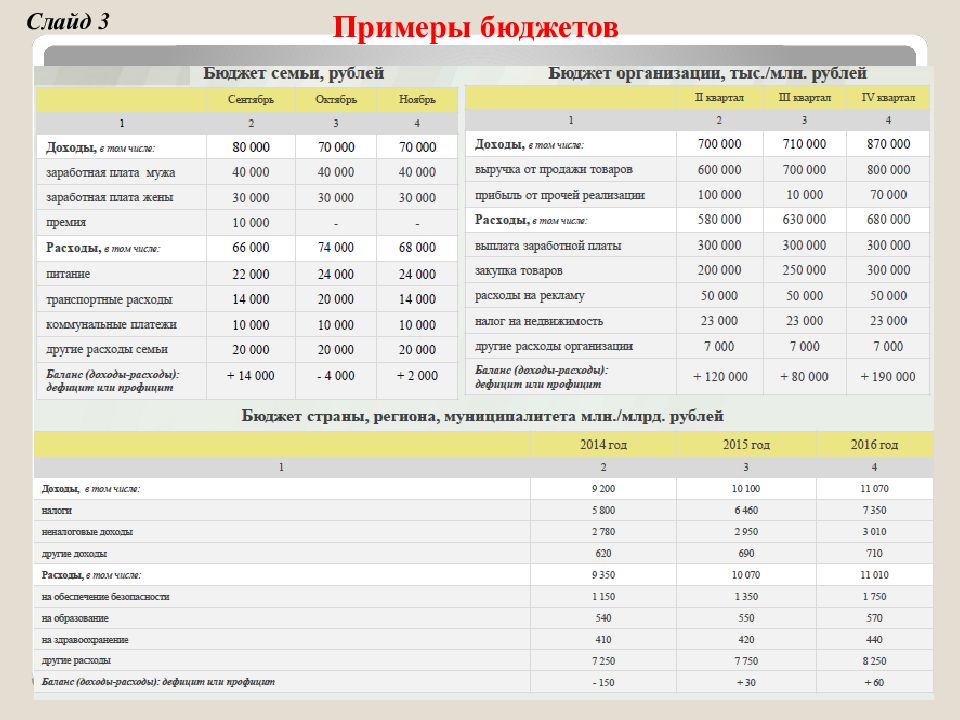Viewport: 960px width, 720px height.
Task: Click the "Ноябрь" column header
Action: coord(418,99)
